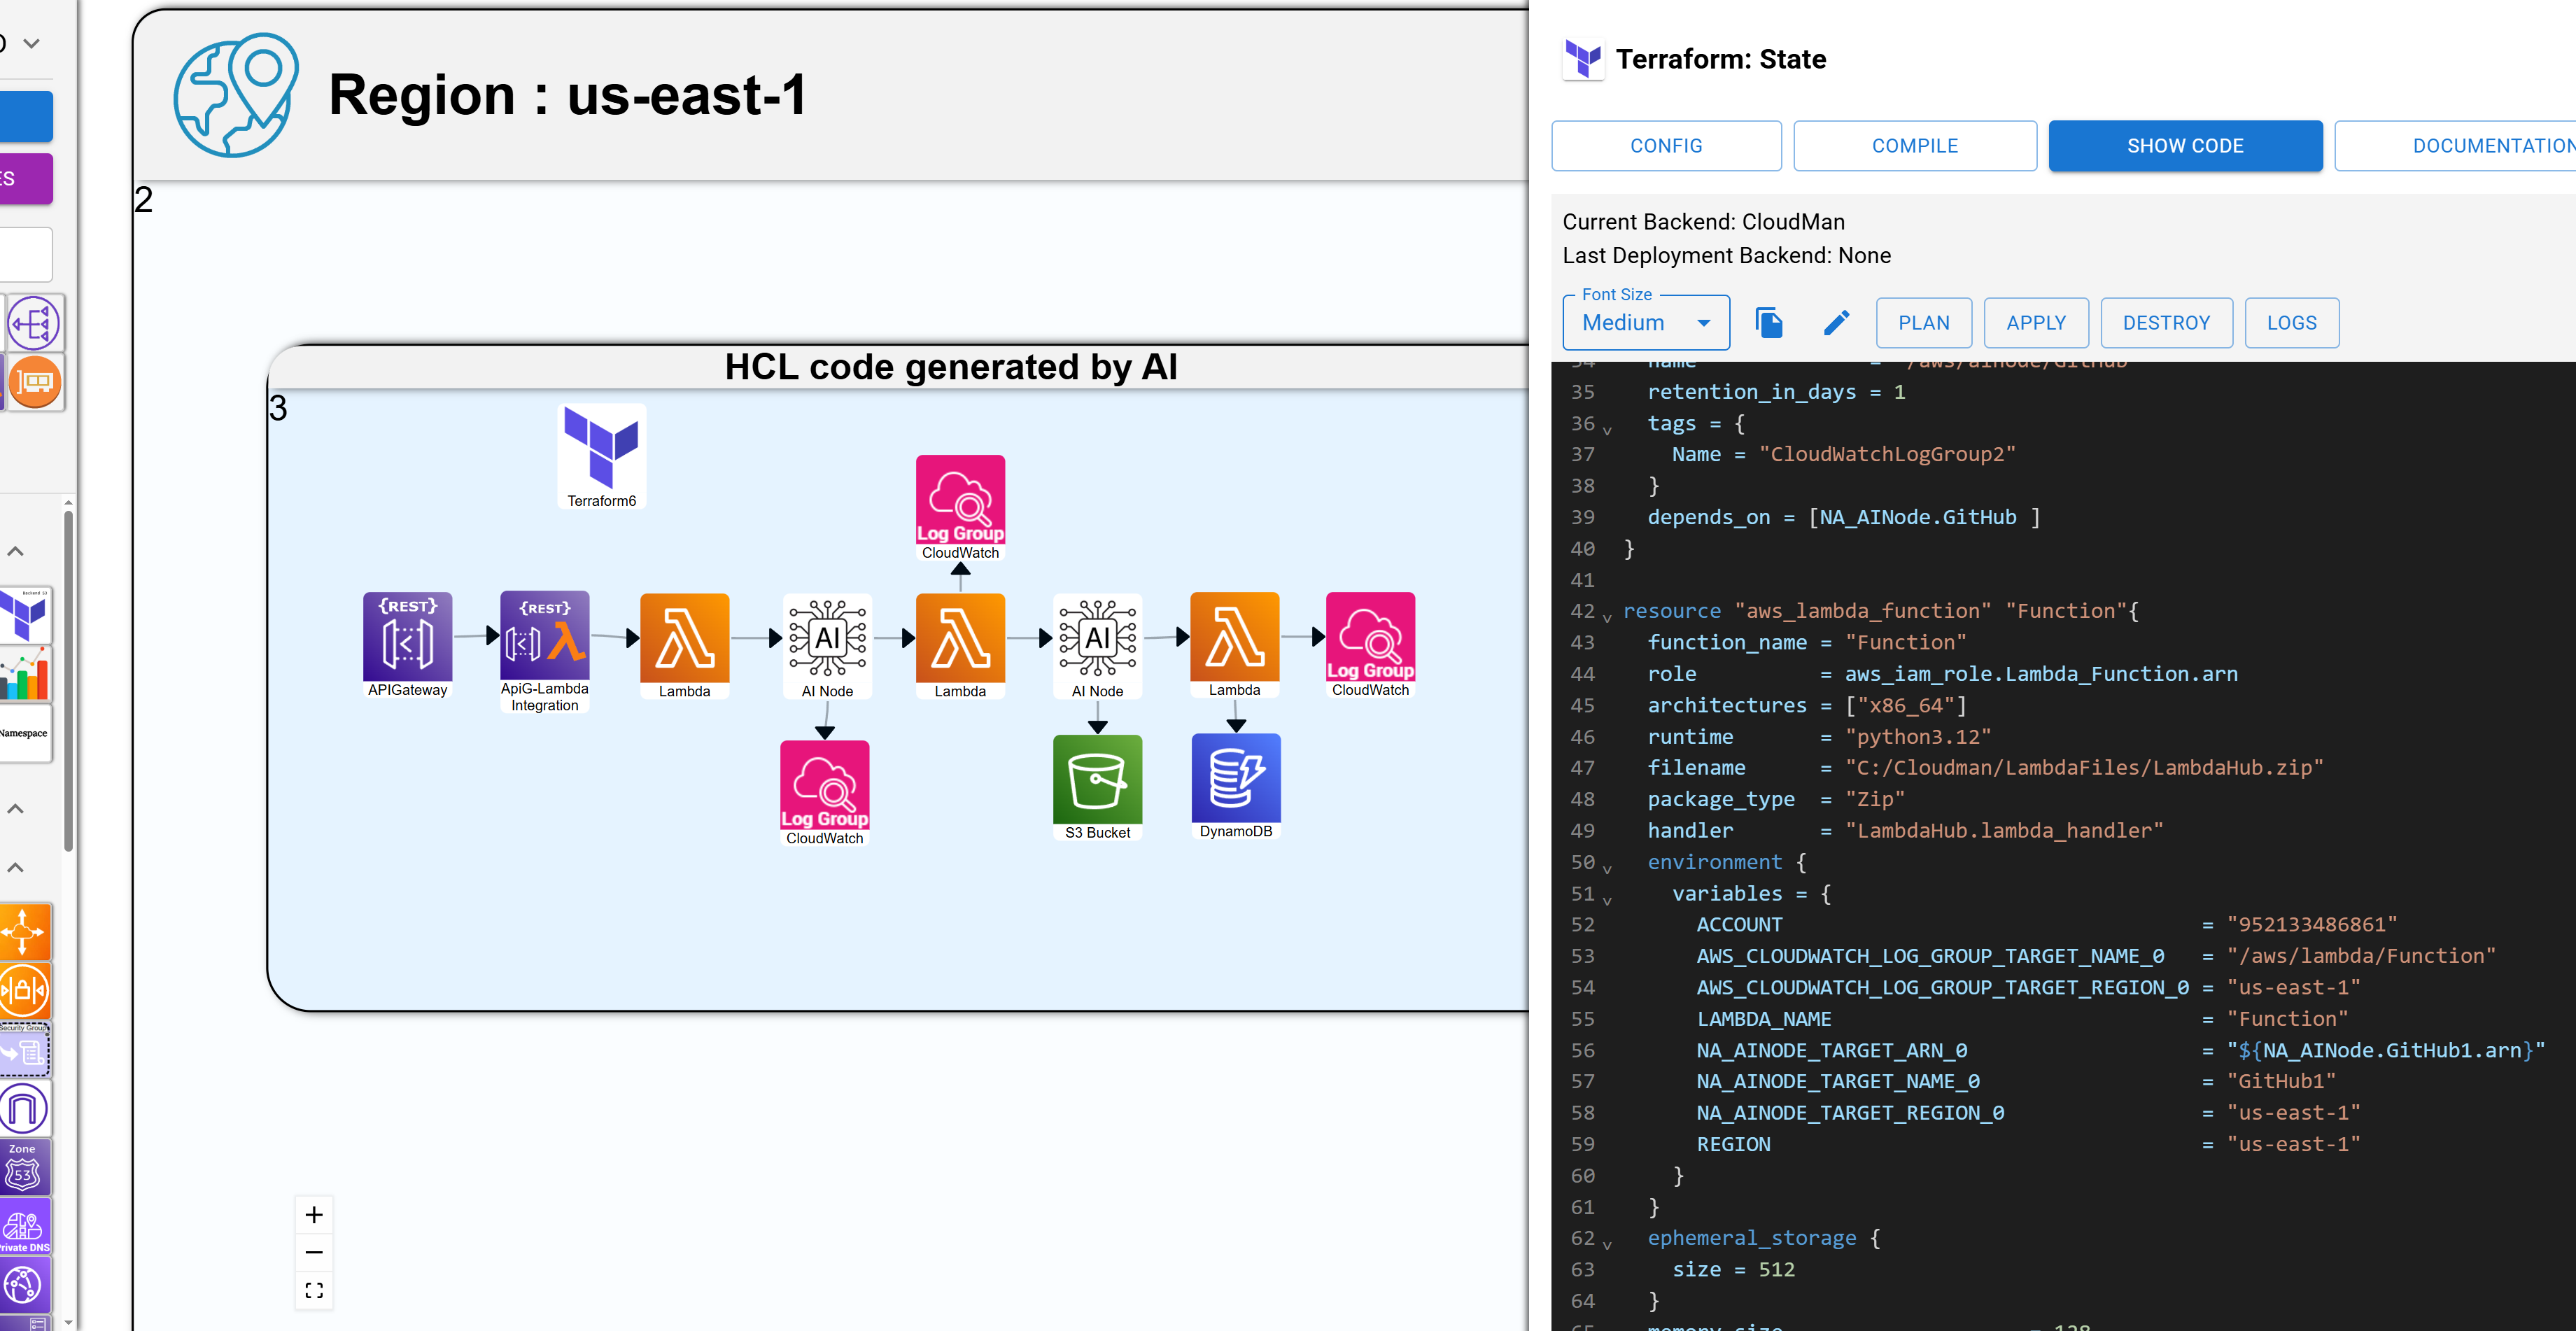The height and width of the screenshot is (1331, 2576).
Task: Collapse the sidebar section above the Terraform backend icon
Action: [x=16, y=550]
